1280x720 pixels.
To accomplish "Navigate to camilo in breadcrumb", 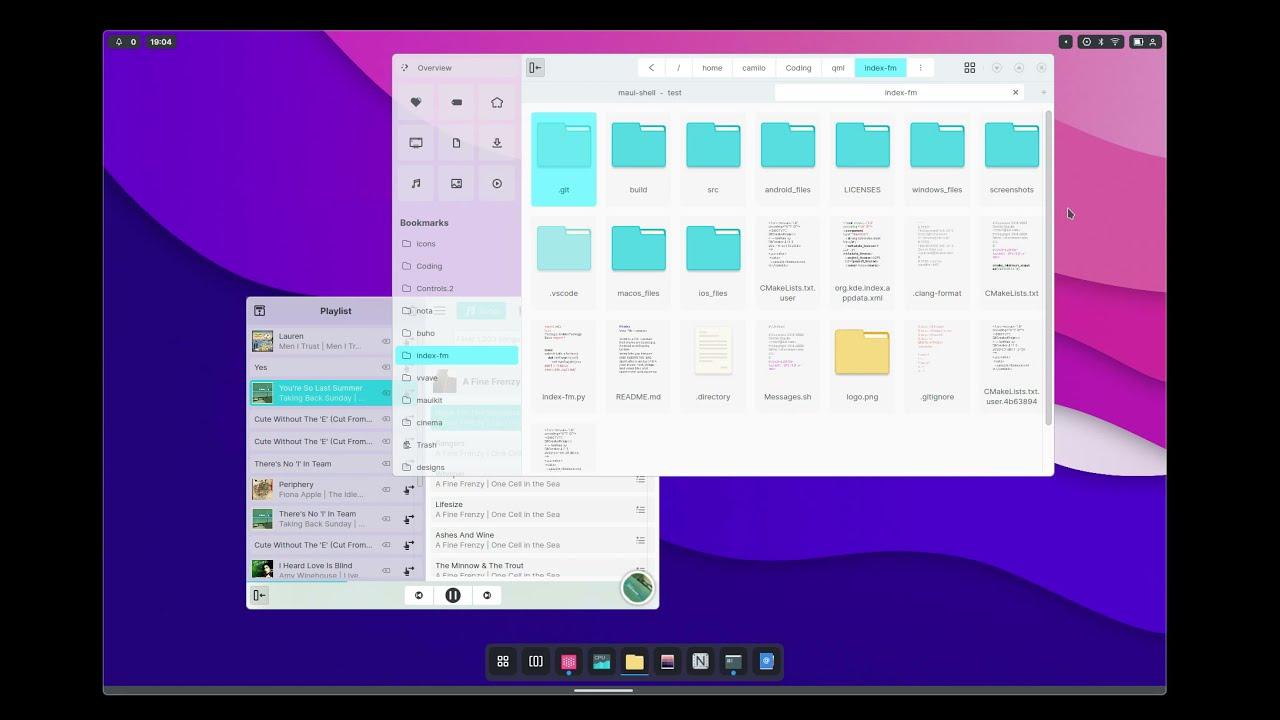I will (754, 68).
